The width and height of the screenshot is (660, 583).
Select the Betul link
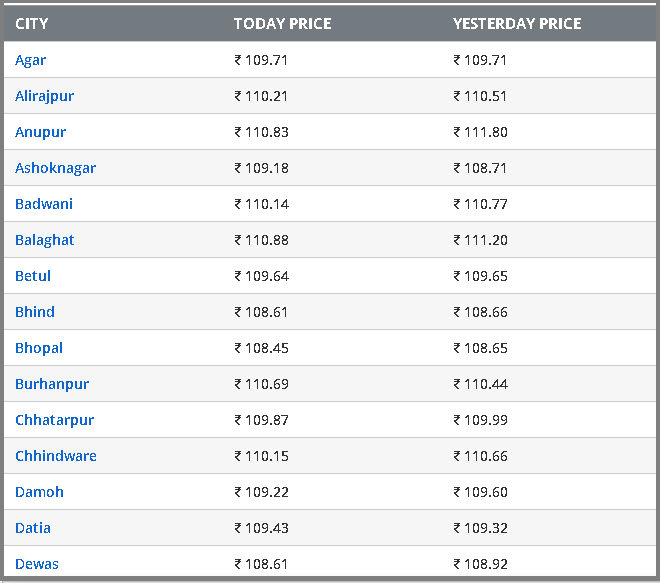(33, 276)
